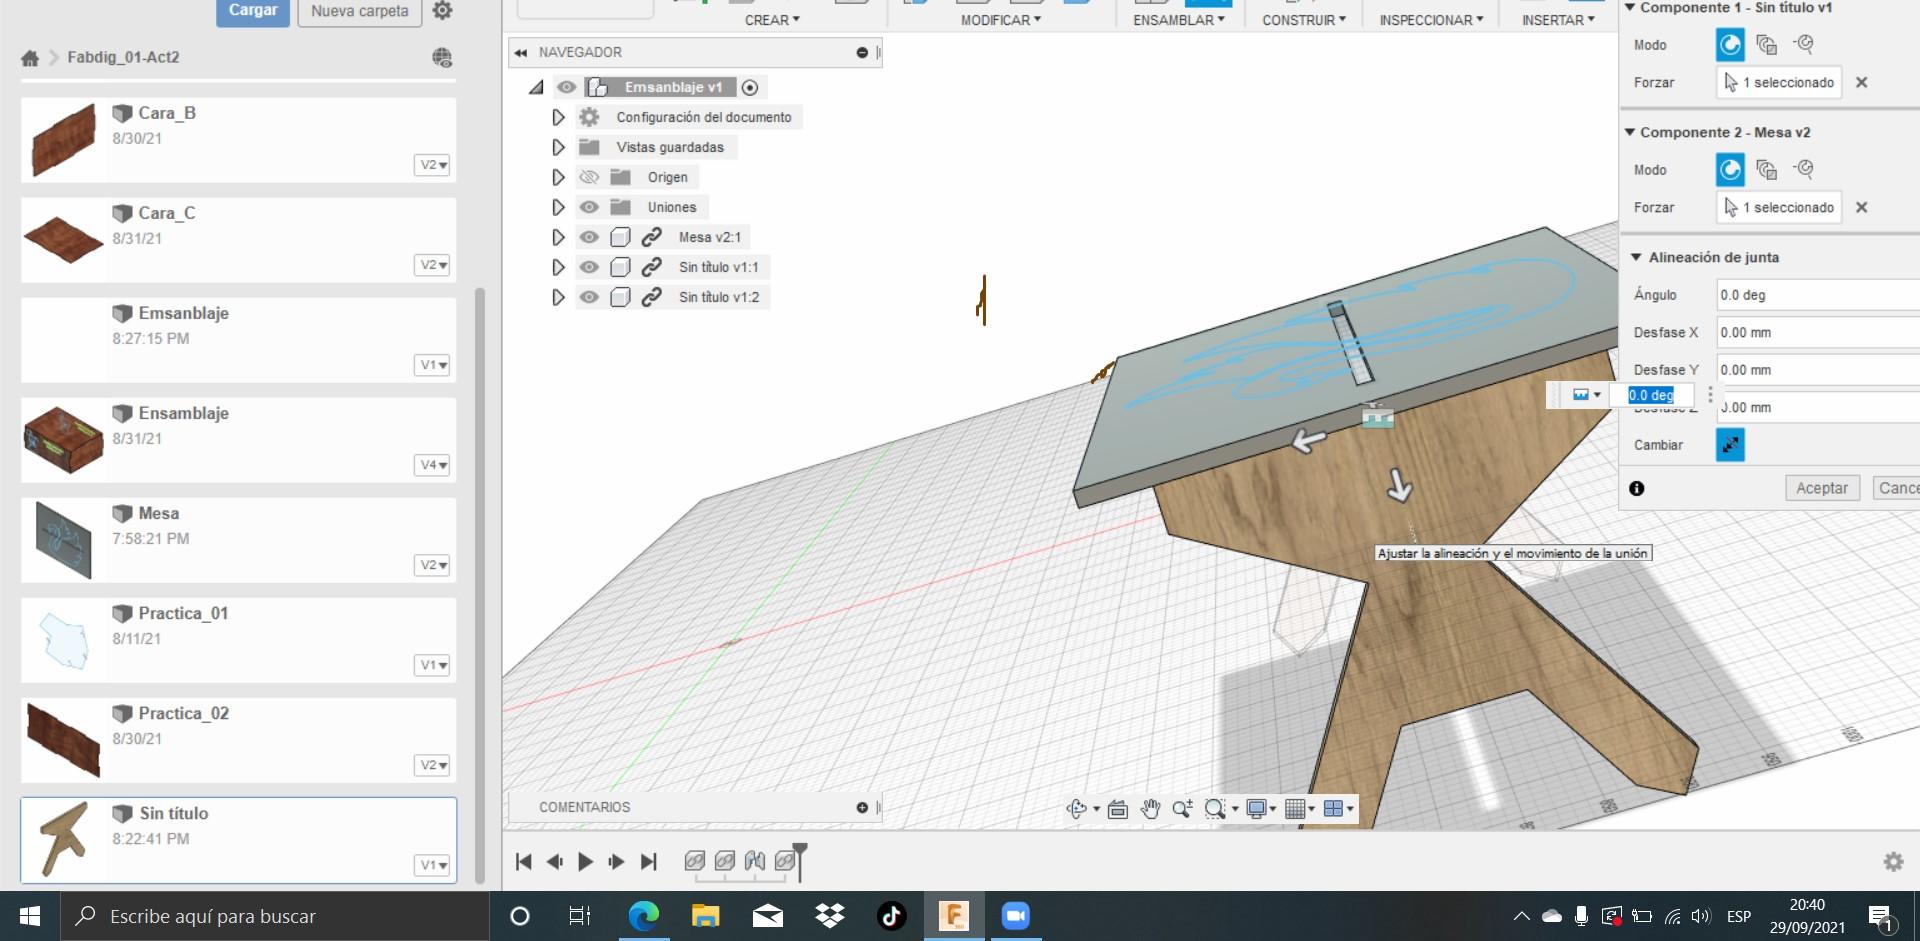Image resolution: width=1920 pixels, height=941 pixels.
Task: Click the Cambiar flip button
Action: [x=1730, y=445]
